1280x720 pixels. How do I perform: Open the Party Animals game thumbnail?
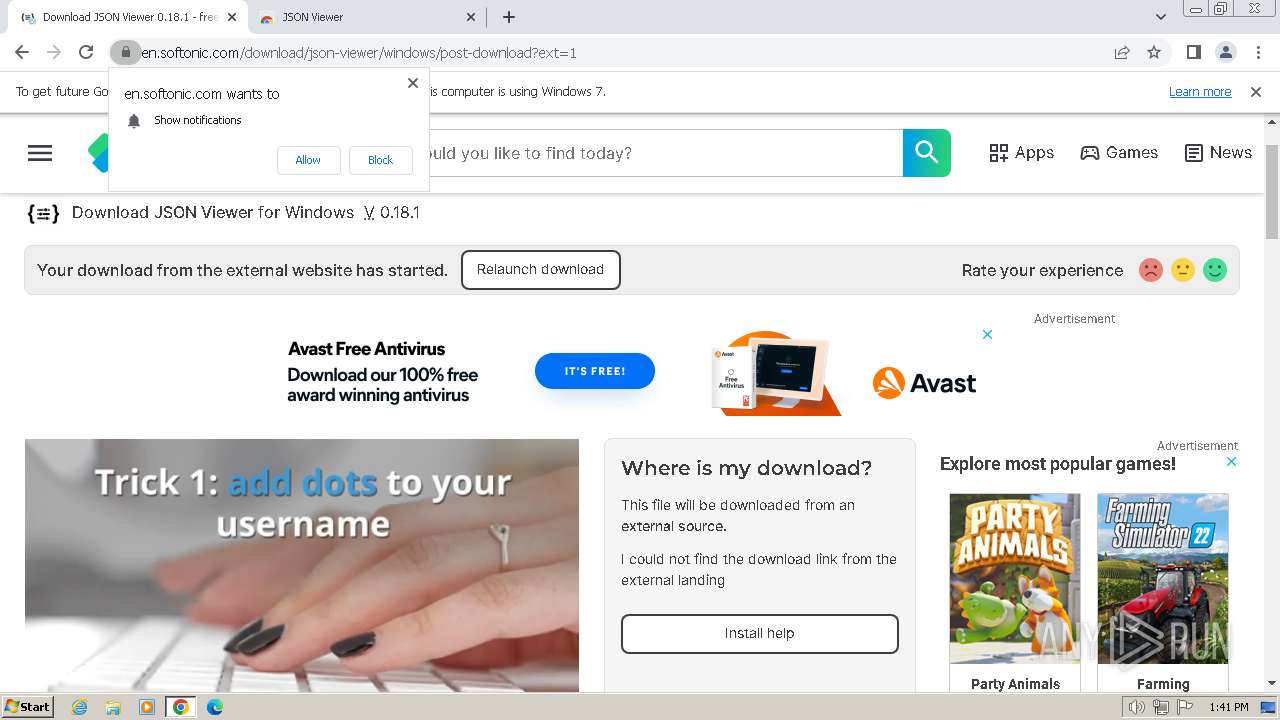[1014, 578]
